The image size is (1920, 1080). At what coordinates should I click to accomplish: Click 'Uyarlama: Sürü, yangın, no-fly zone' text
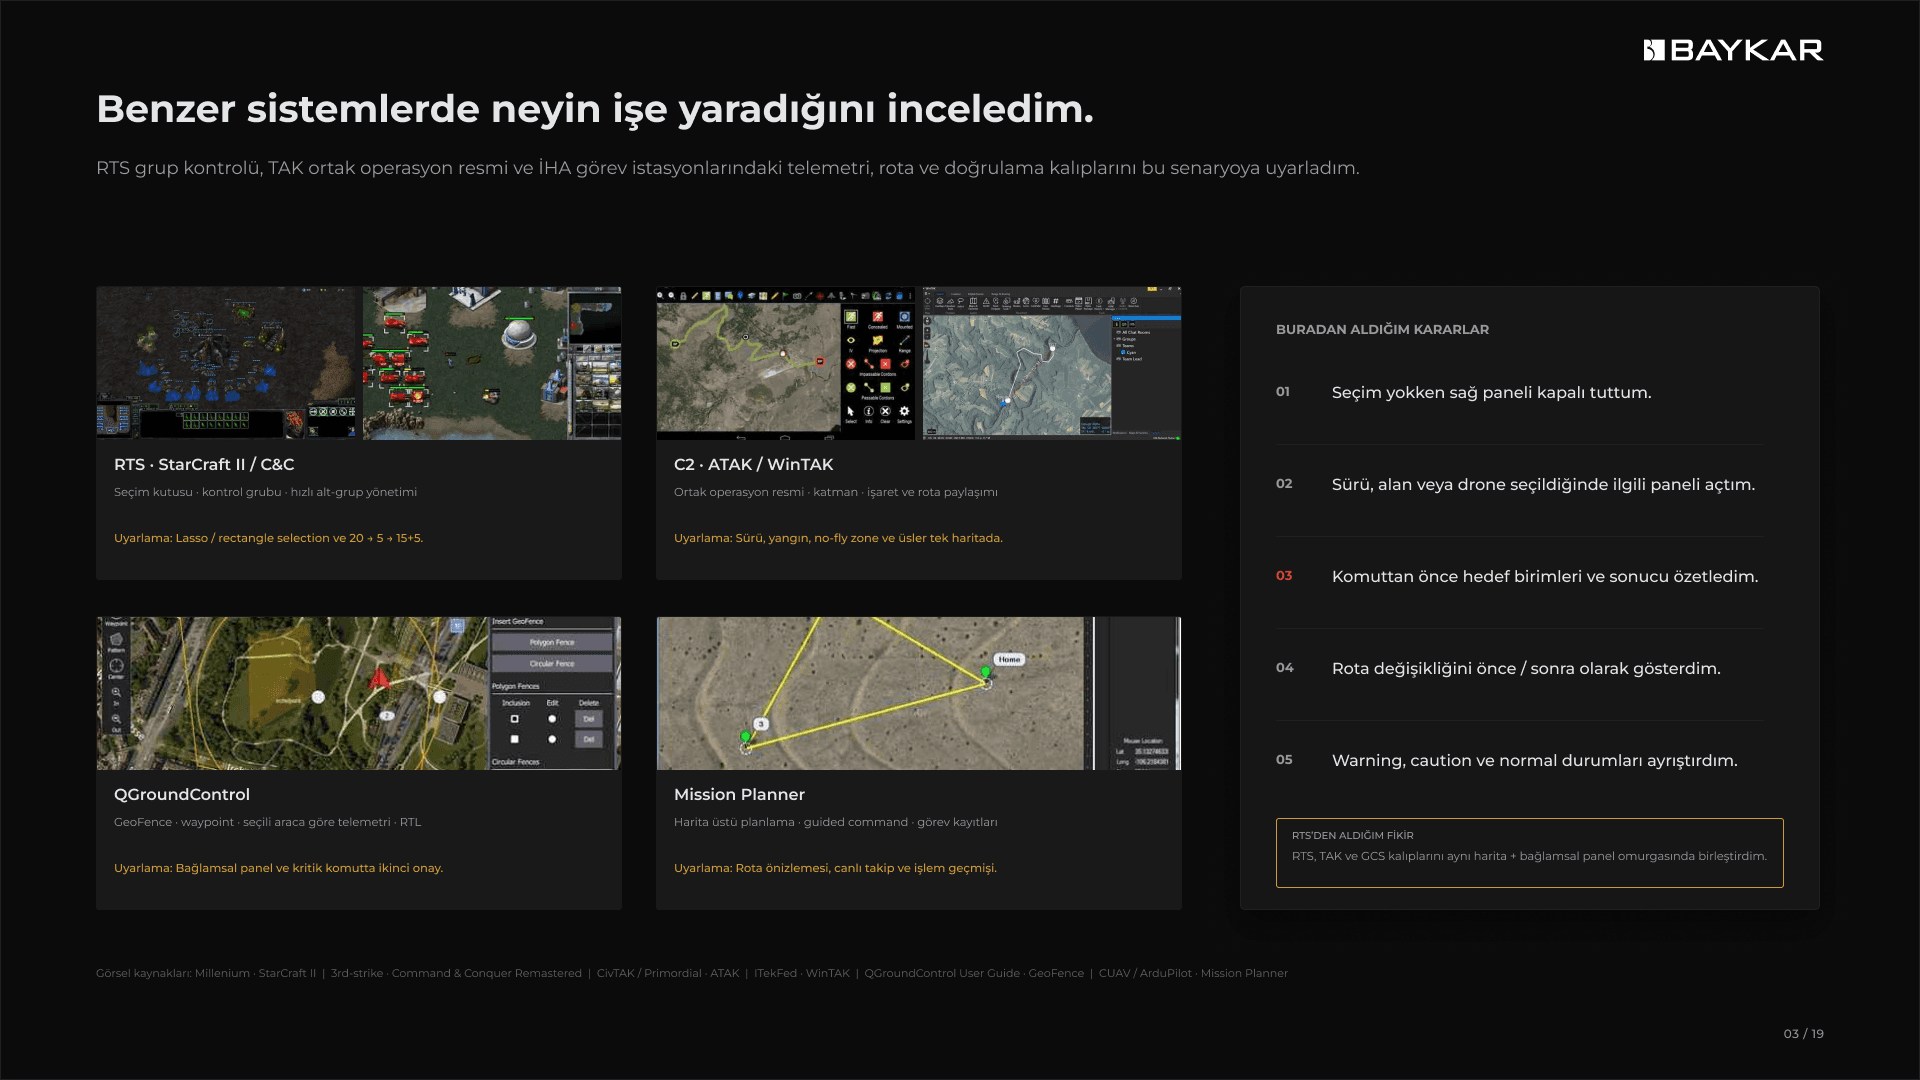(838, 538)
